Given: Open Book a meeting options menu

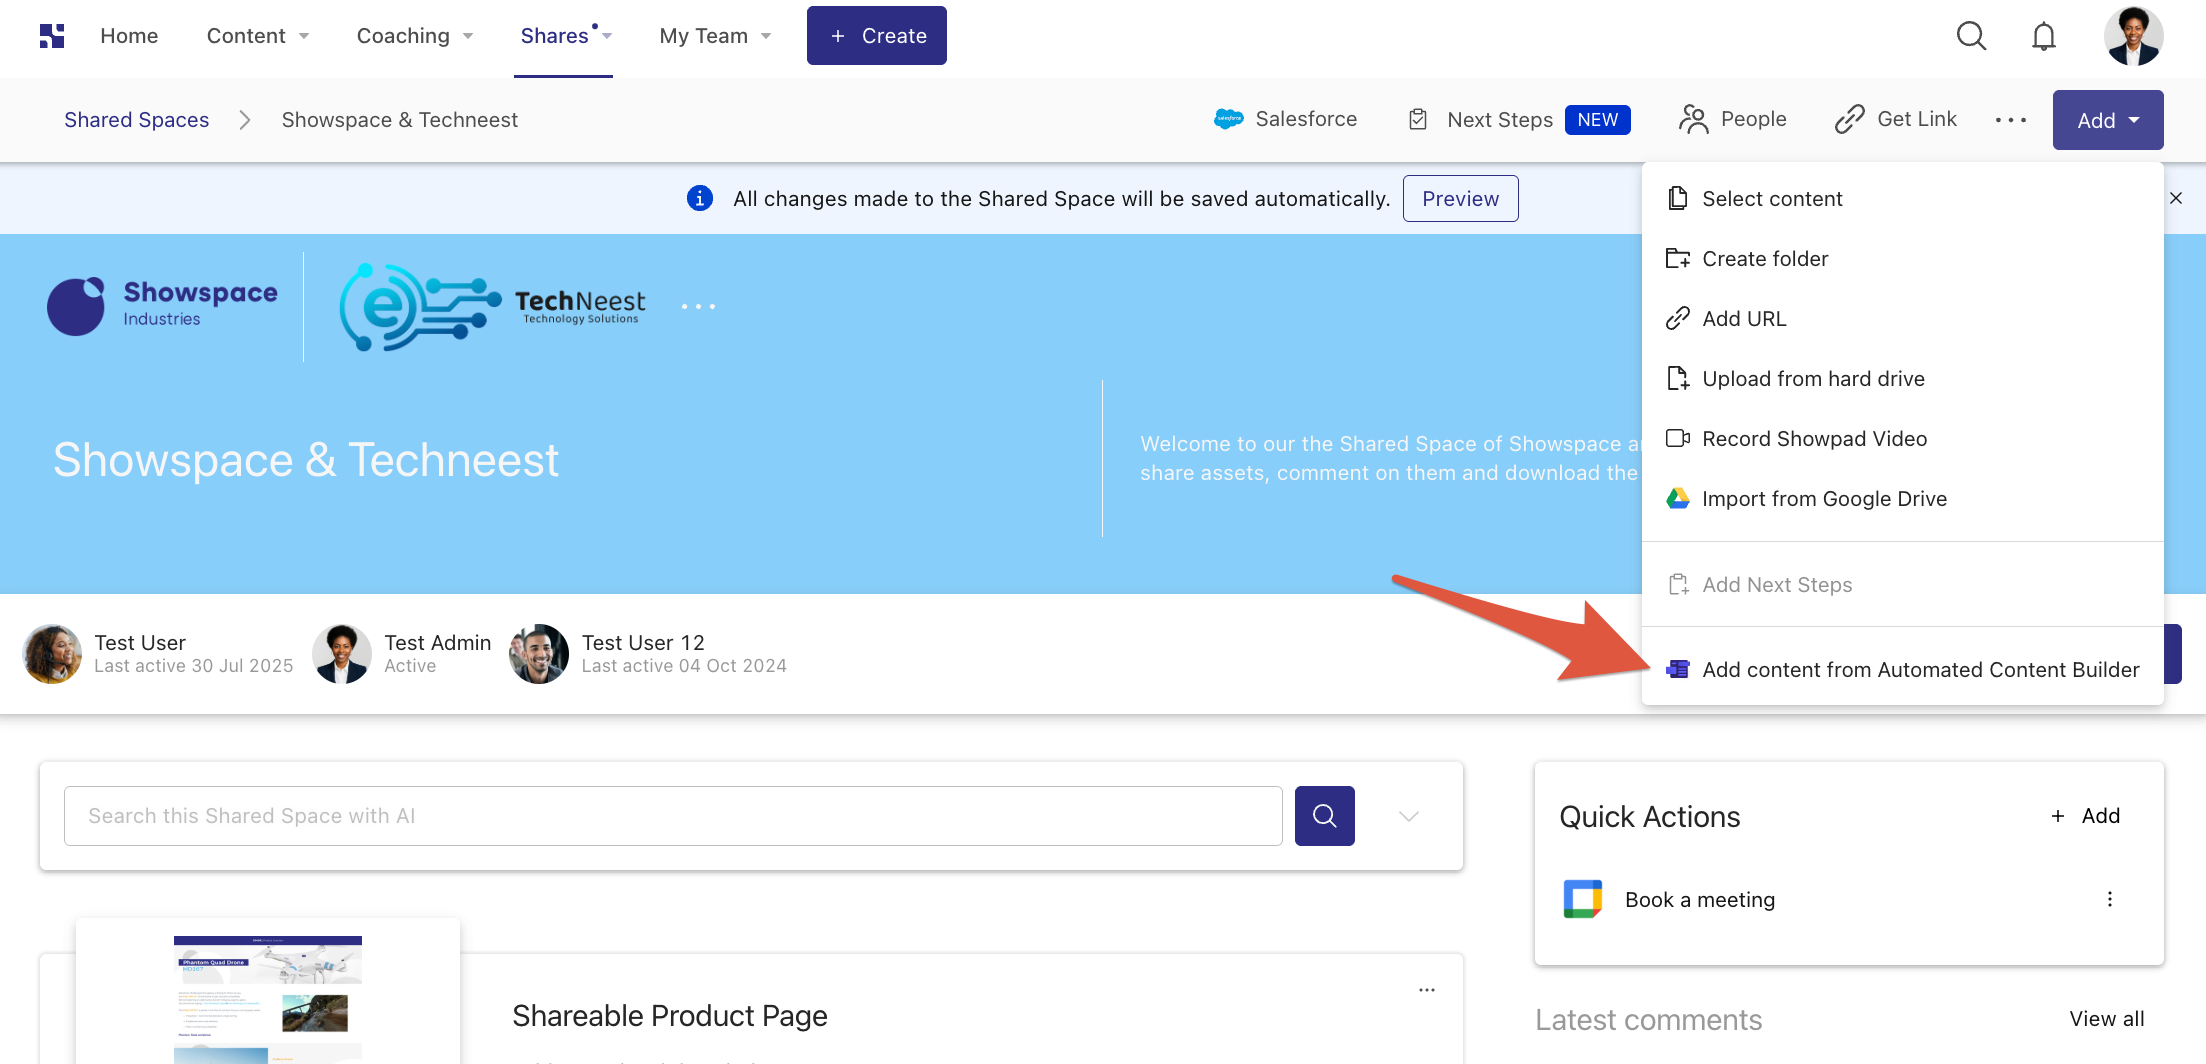Looking at the screenshot, I should pyautogui.click(x=2110, y=899).
